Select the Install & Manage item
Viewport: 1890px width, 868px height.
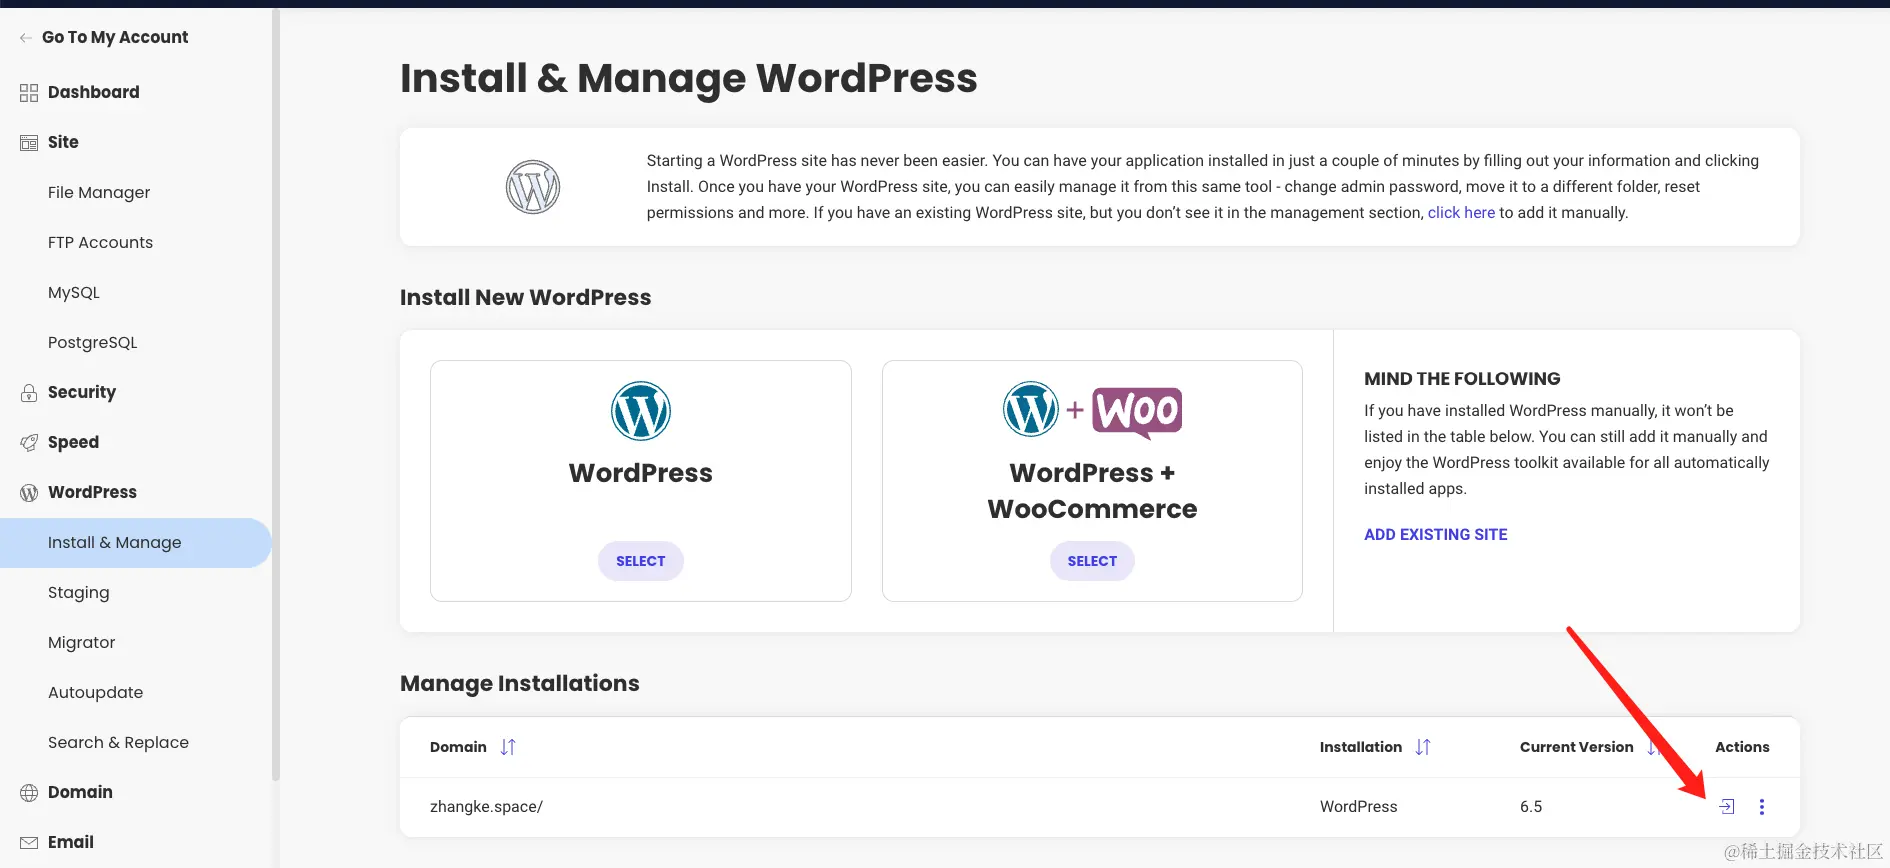[136, 543]
